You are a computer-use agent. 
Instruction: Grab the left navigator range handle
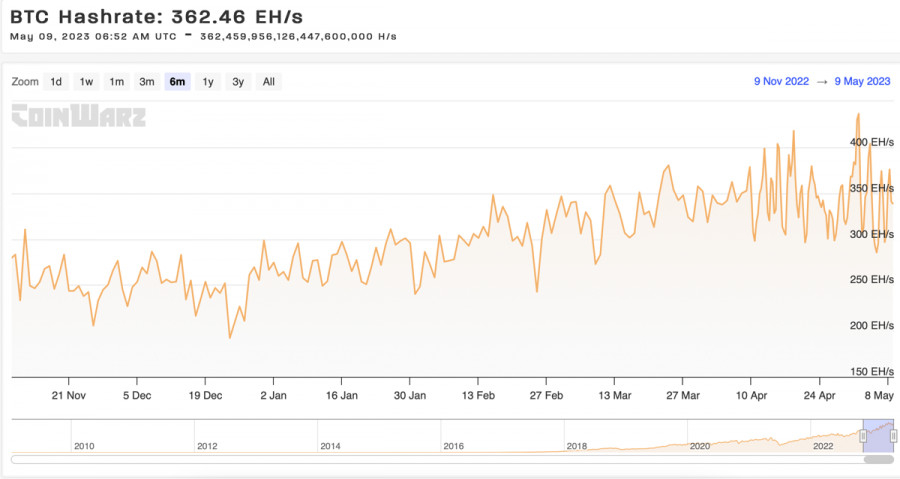click(863, 437)
